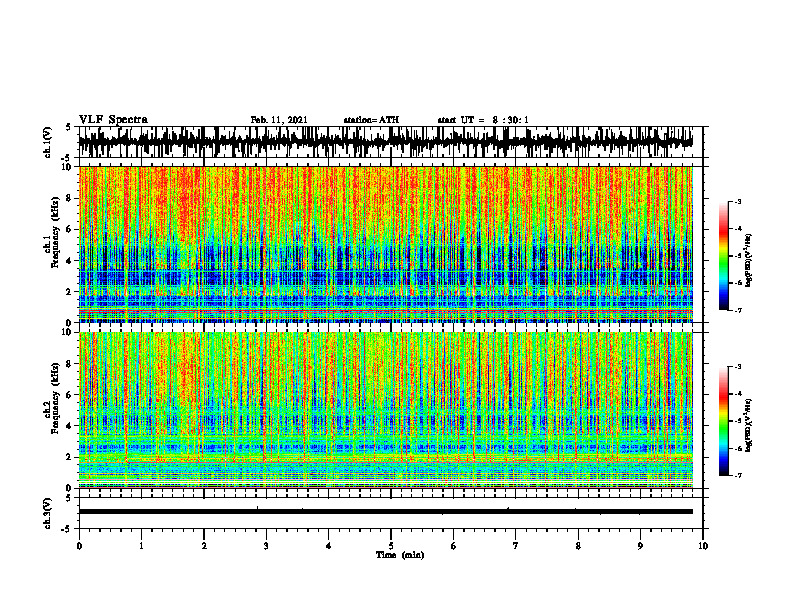Viewport: 792px width, 612px height.
Task: Click the ch.1 (V) waveform trace panel
Action: point(391,142)
